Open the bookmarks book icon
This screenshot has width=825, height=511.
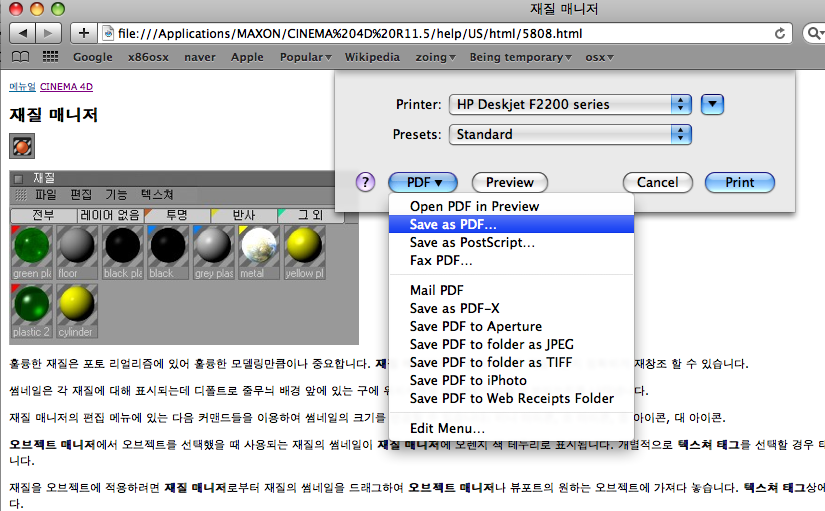(21, 57)
